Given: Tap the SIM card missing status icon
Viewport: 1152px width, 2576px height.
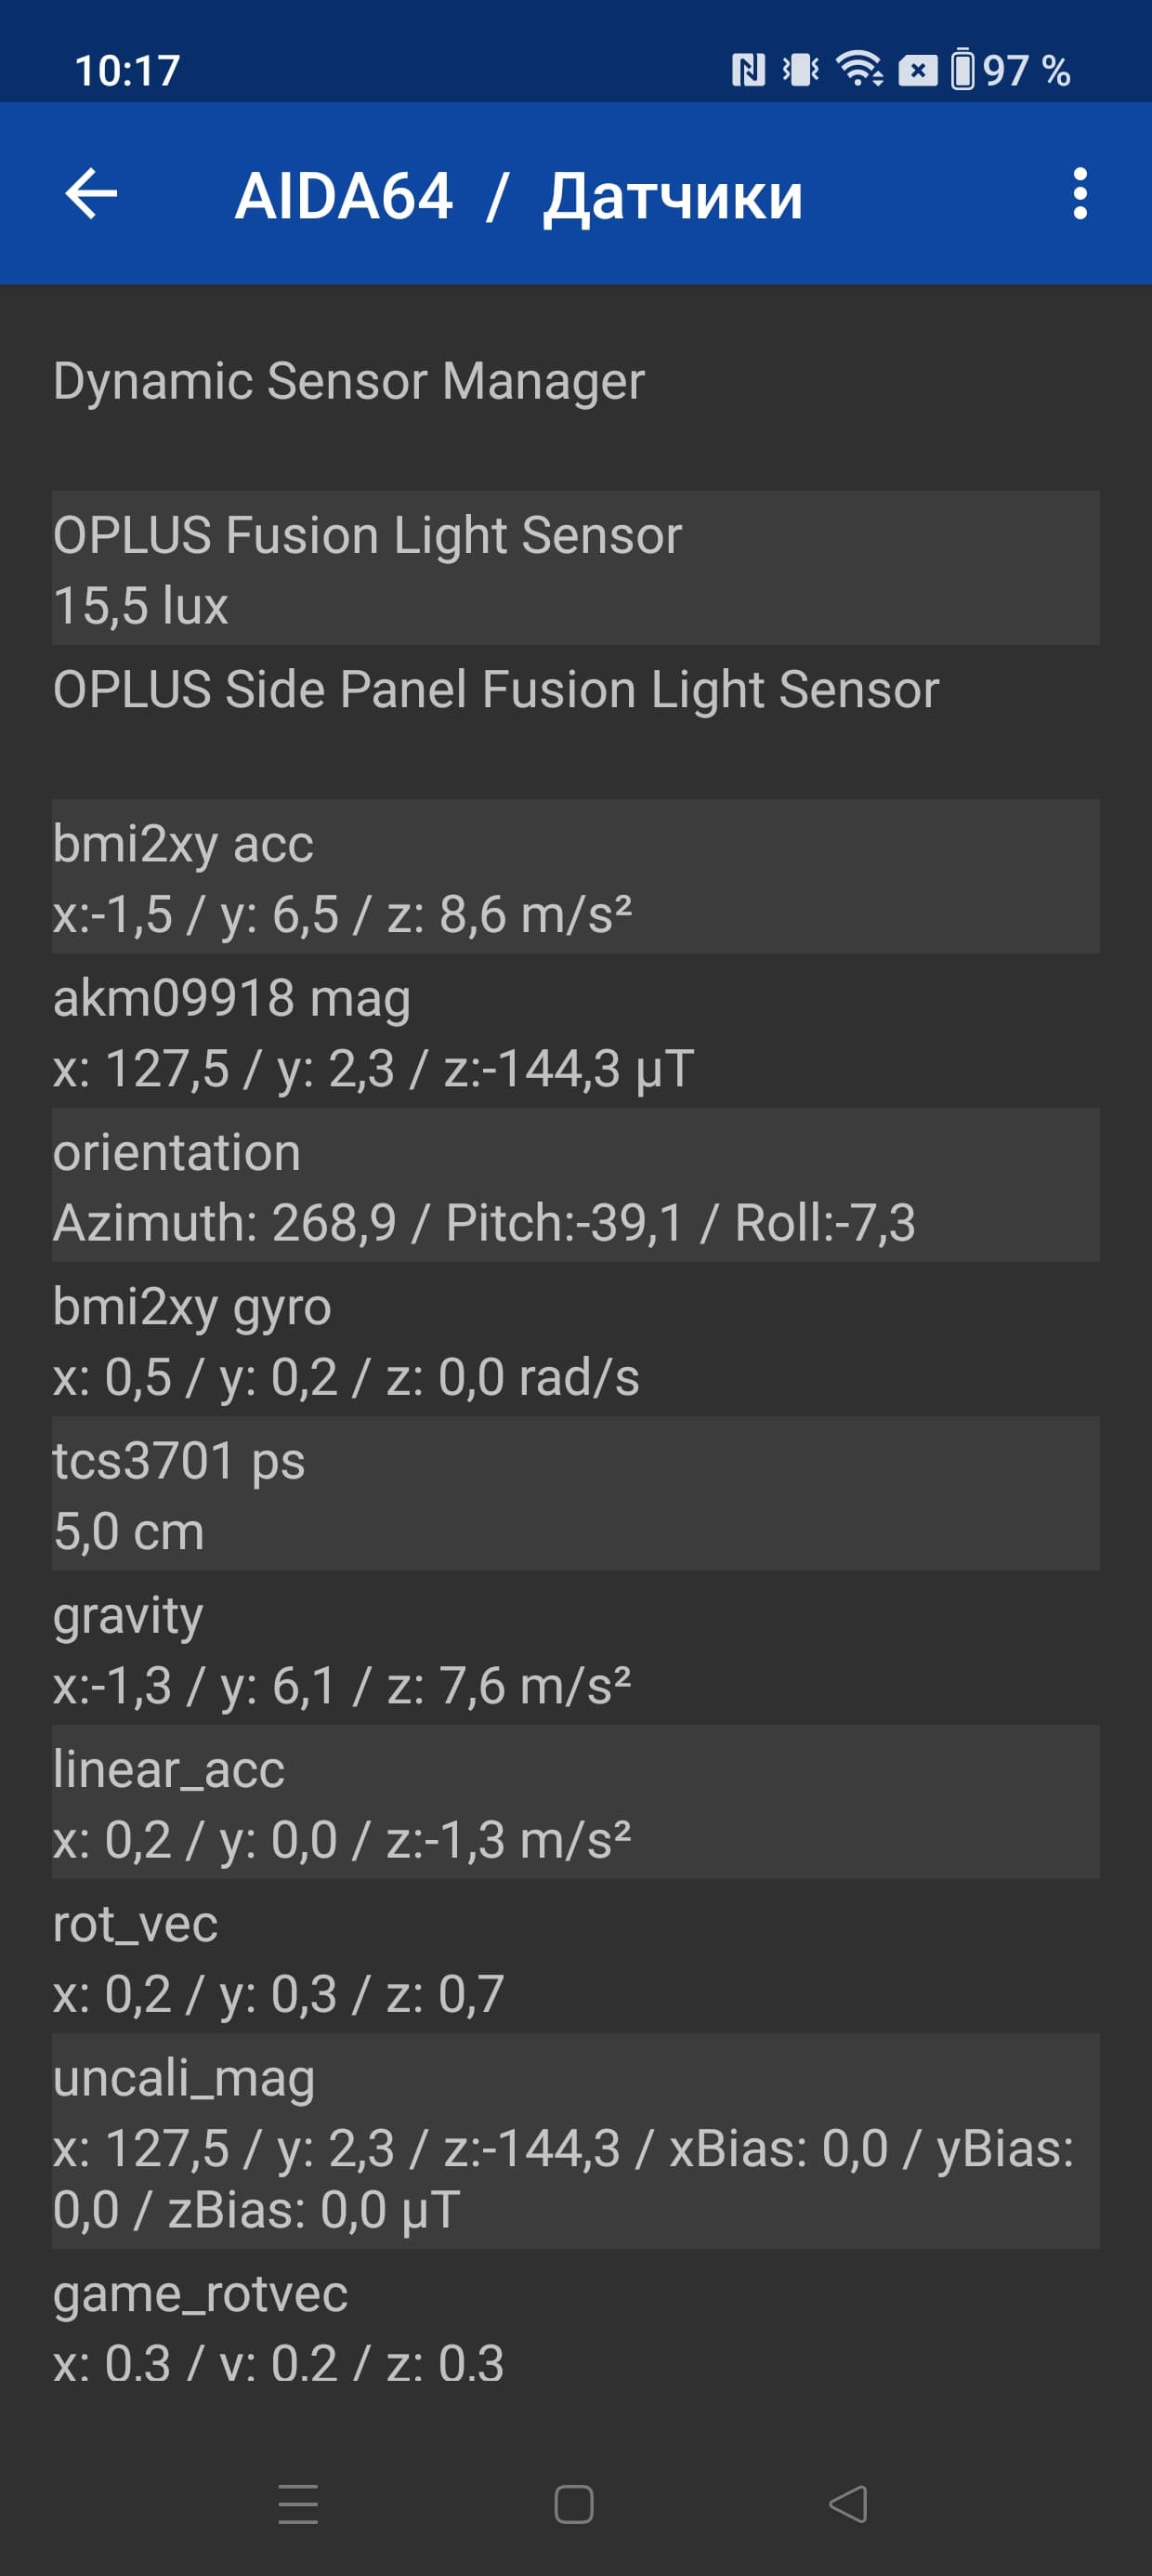Looking at the screenshot, I should point(917,70).
